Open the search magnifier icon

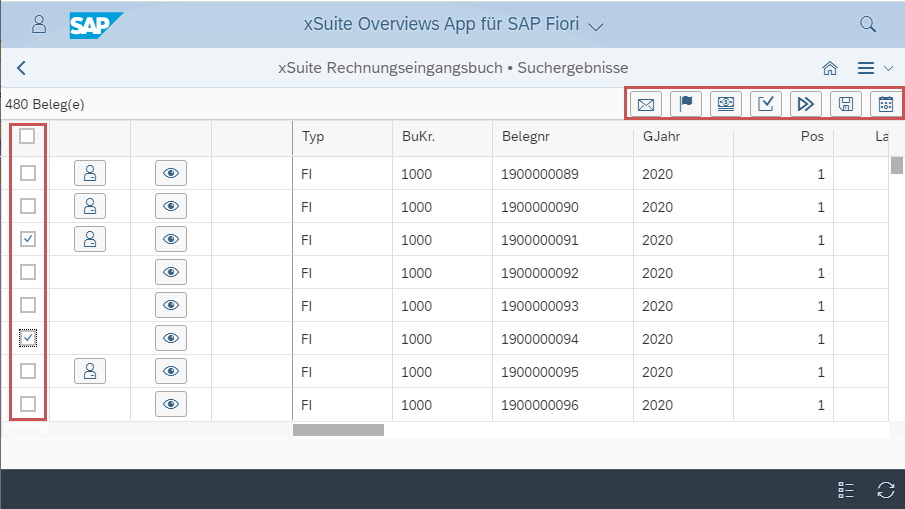[x=868, y=24]
